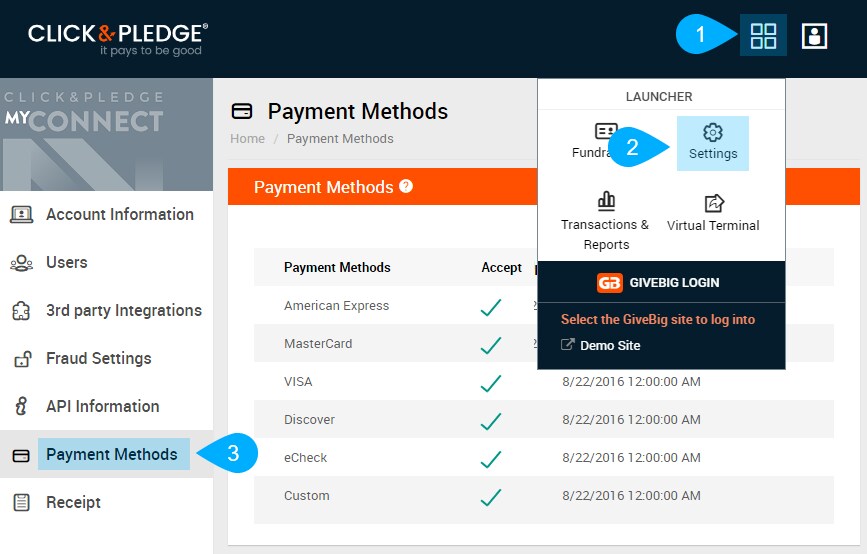
Task: Open the Demo Site link
Action: [610, 345]
